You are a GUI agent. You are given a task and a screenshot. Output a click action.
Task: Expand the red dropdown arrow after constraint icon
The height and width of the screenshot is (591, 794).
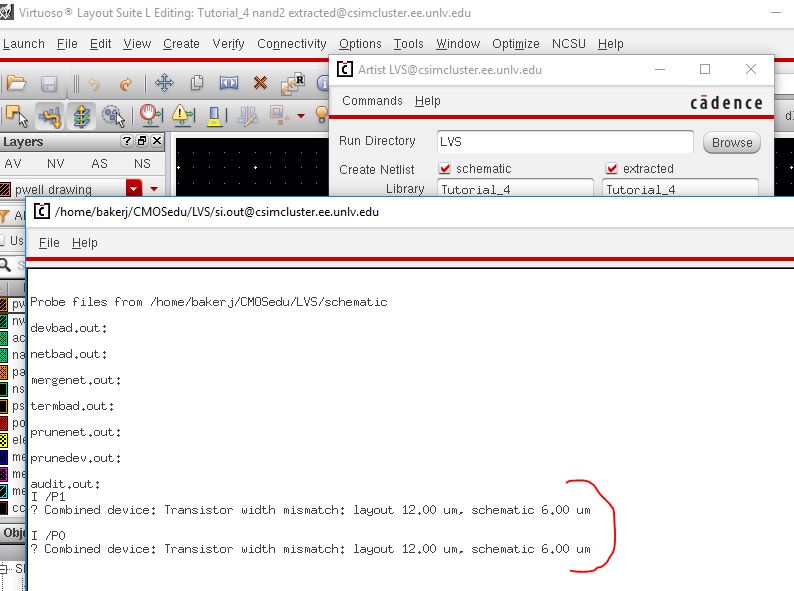tap(301, 116)
